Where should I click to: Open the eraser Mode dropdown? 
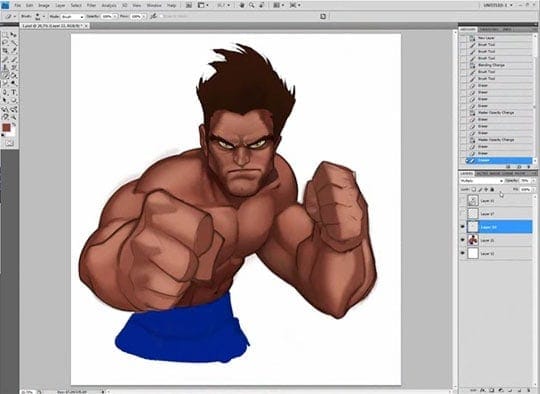pos(72,17)
